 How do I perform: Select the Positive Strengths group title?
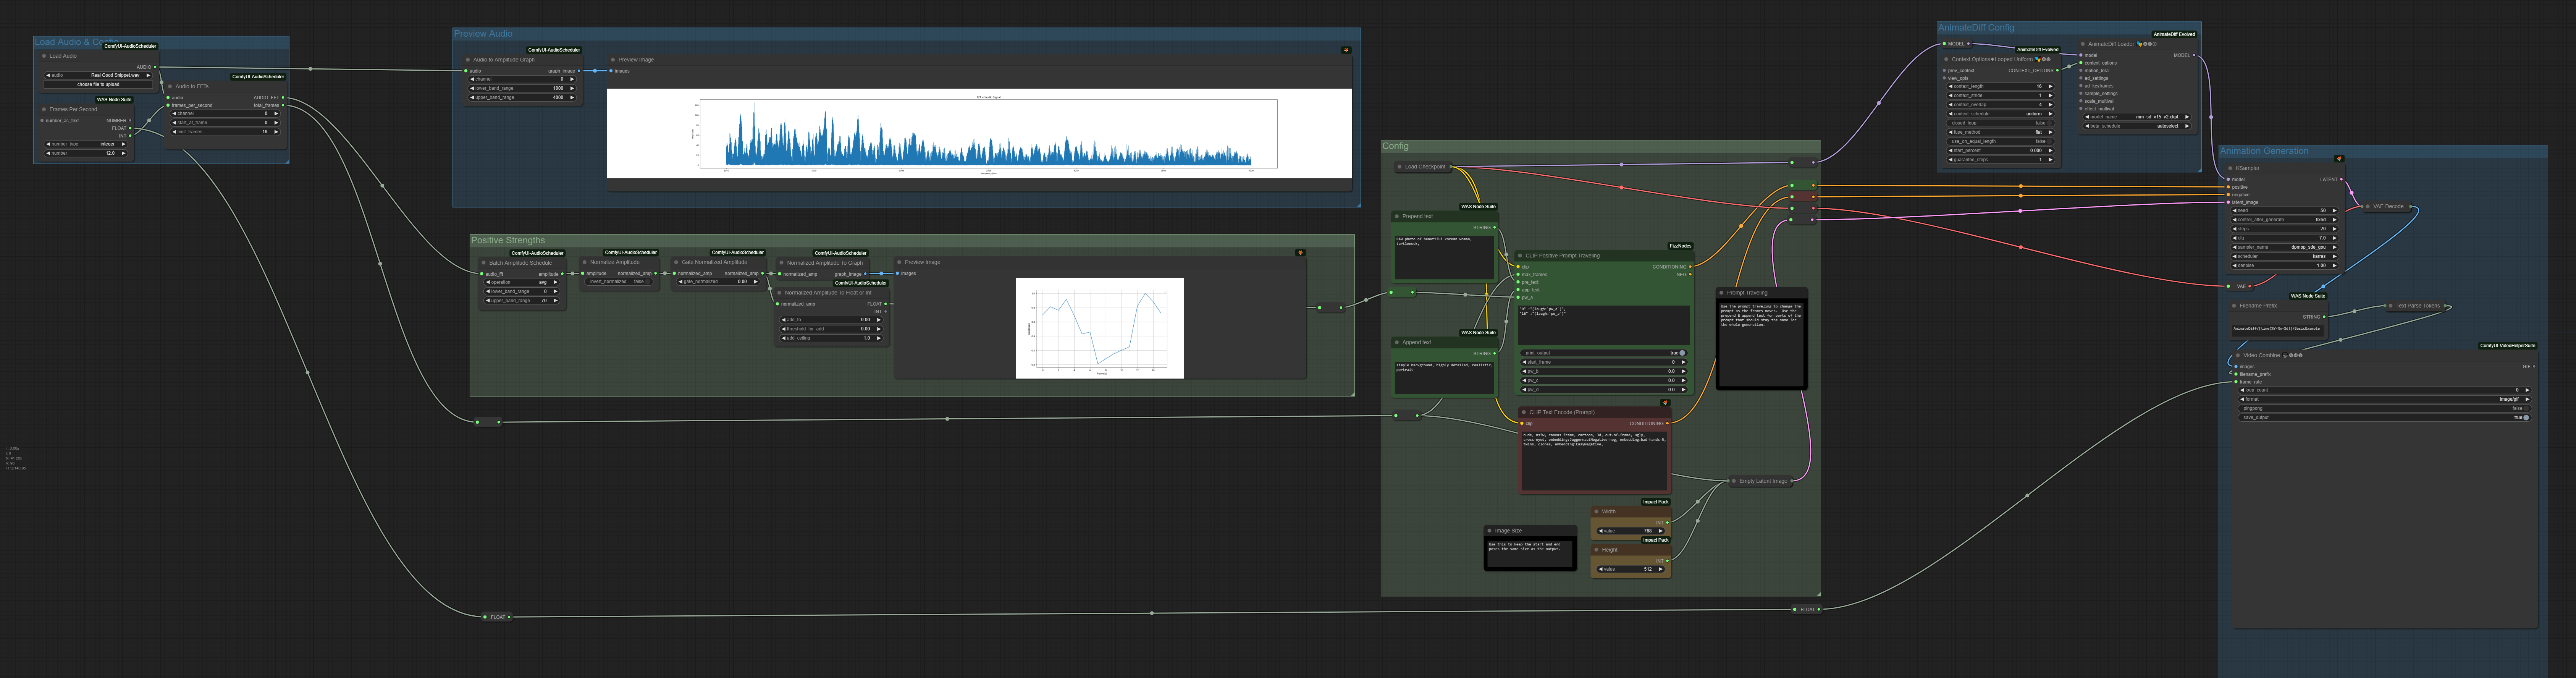pos(508,240)
